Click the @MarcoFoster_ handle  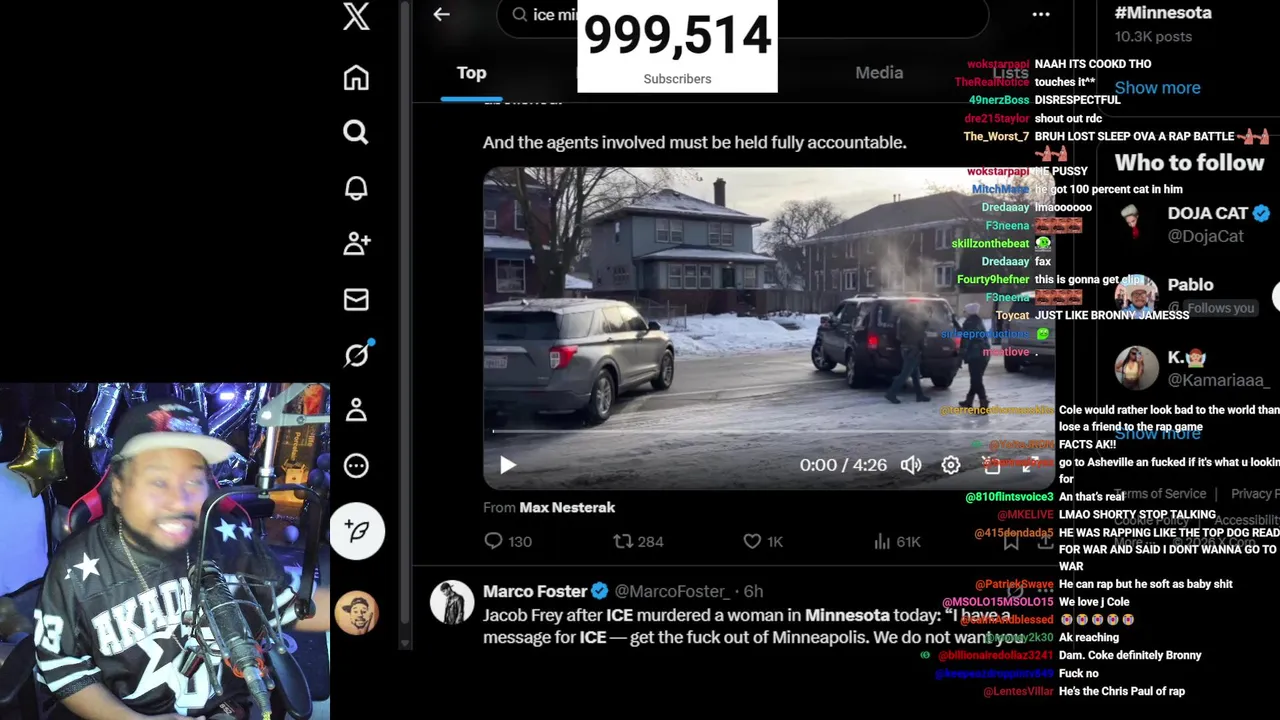674,591
